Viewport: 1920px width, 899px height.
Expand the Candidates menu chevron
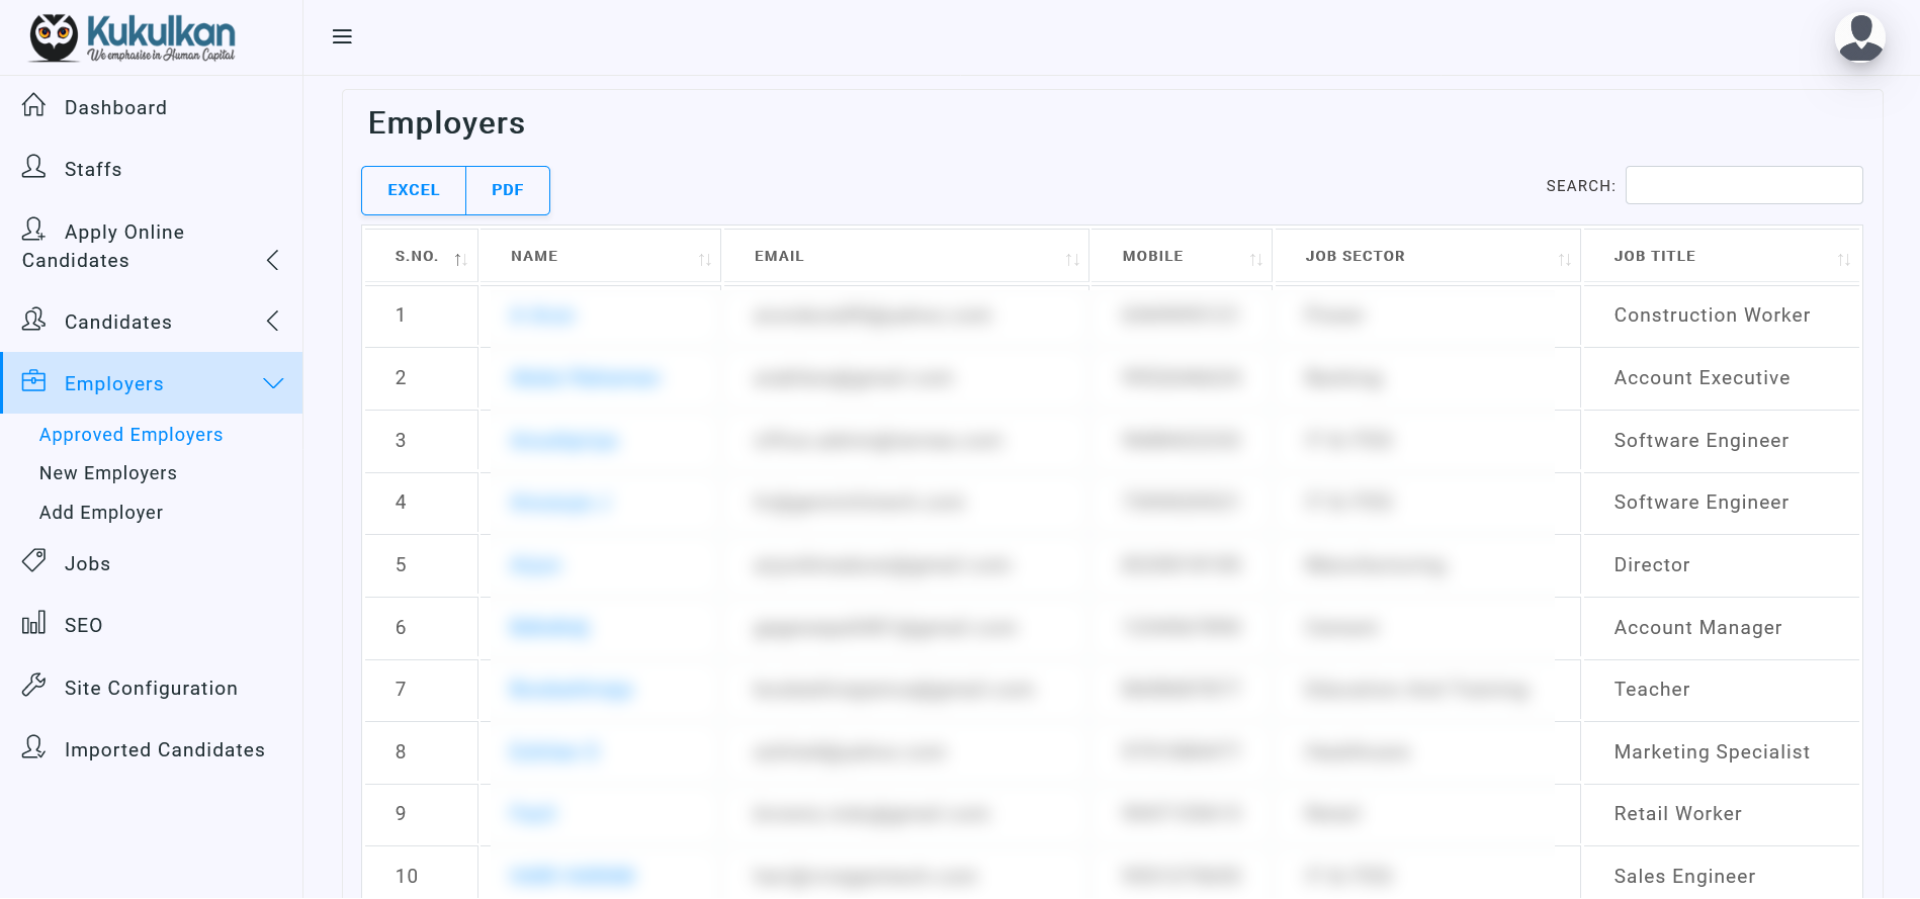pyautogui.click(x=272, y=321)
